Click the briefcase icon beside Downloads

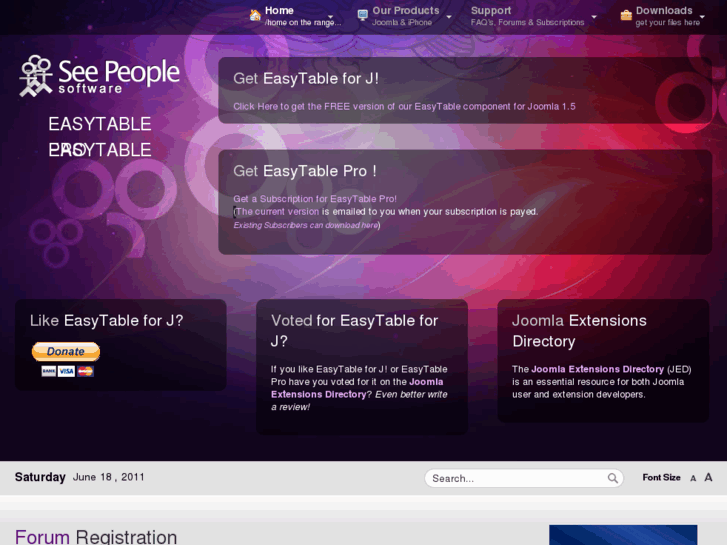point(626,15)
